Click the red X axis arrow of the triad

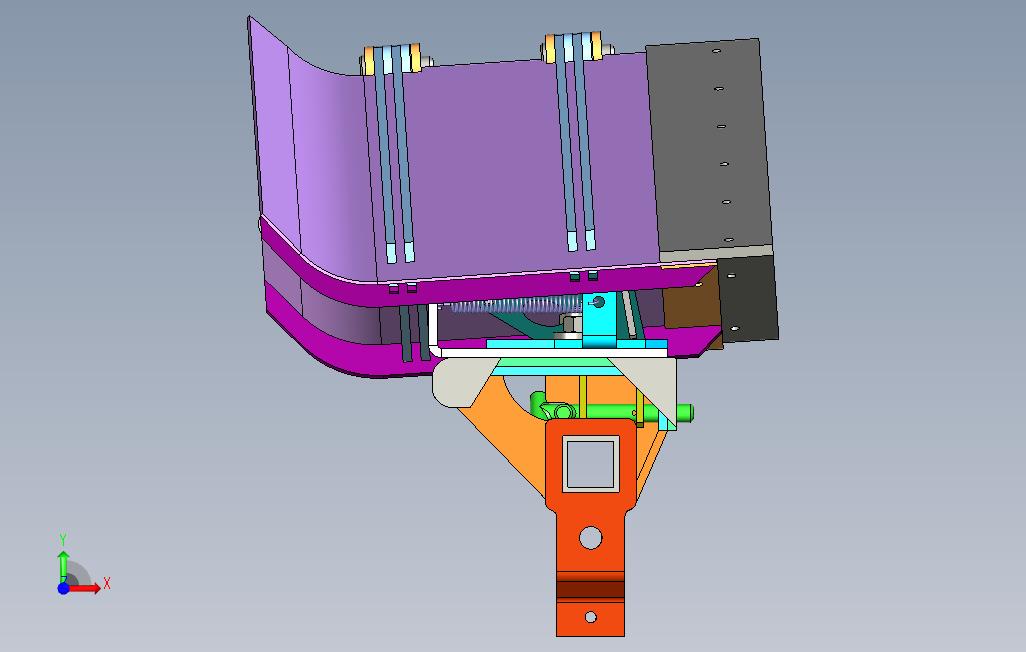click(84, 589)
